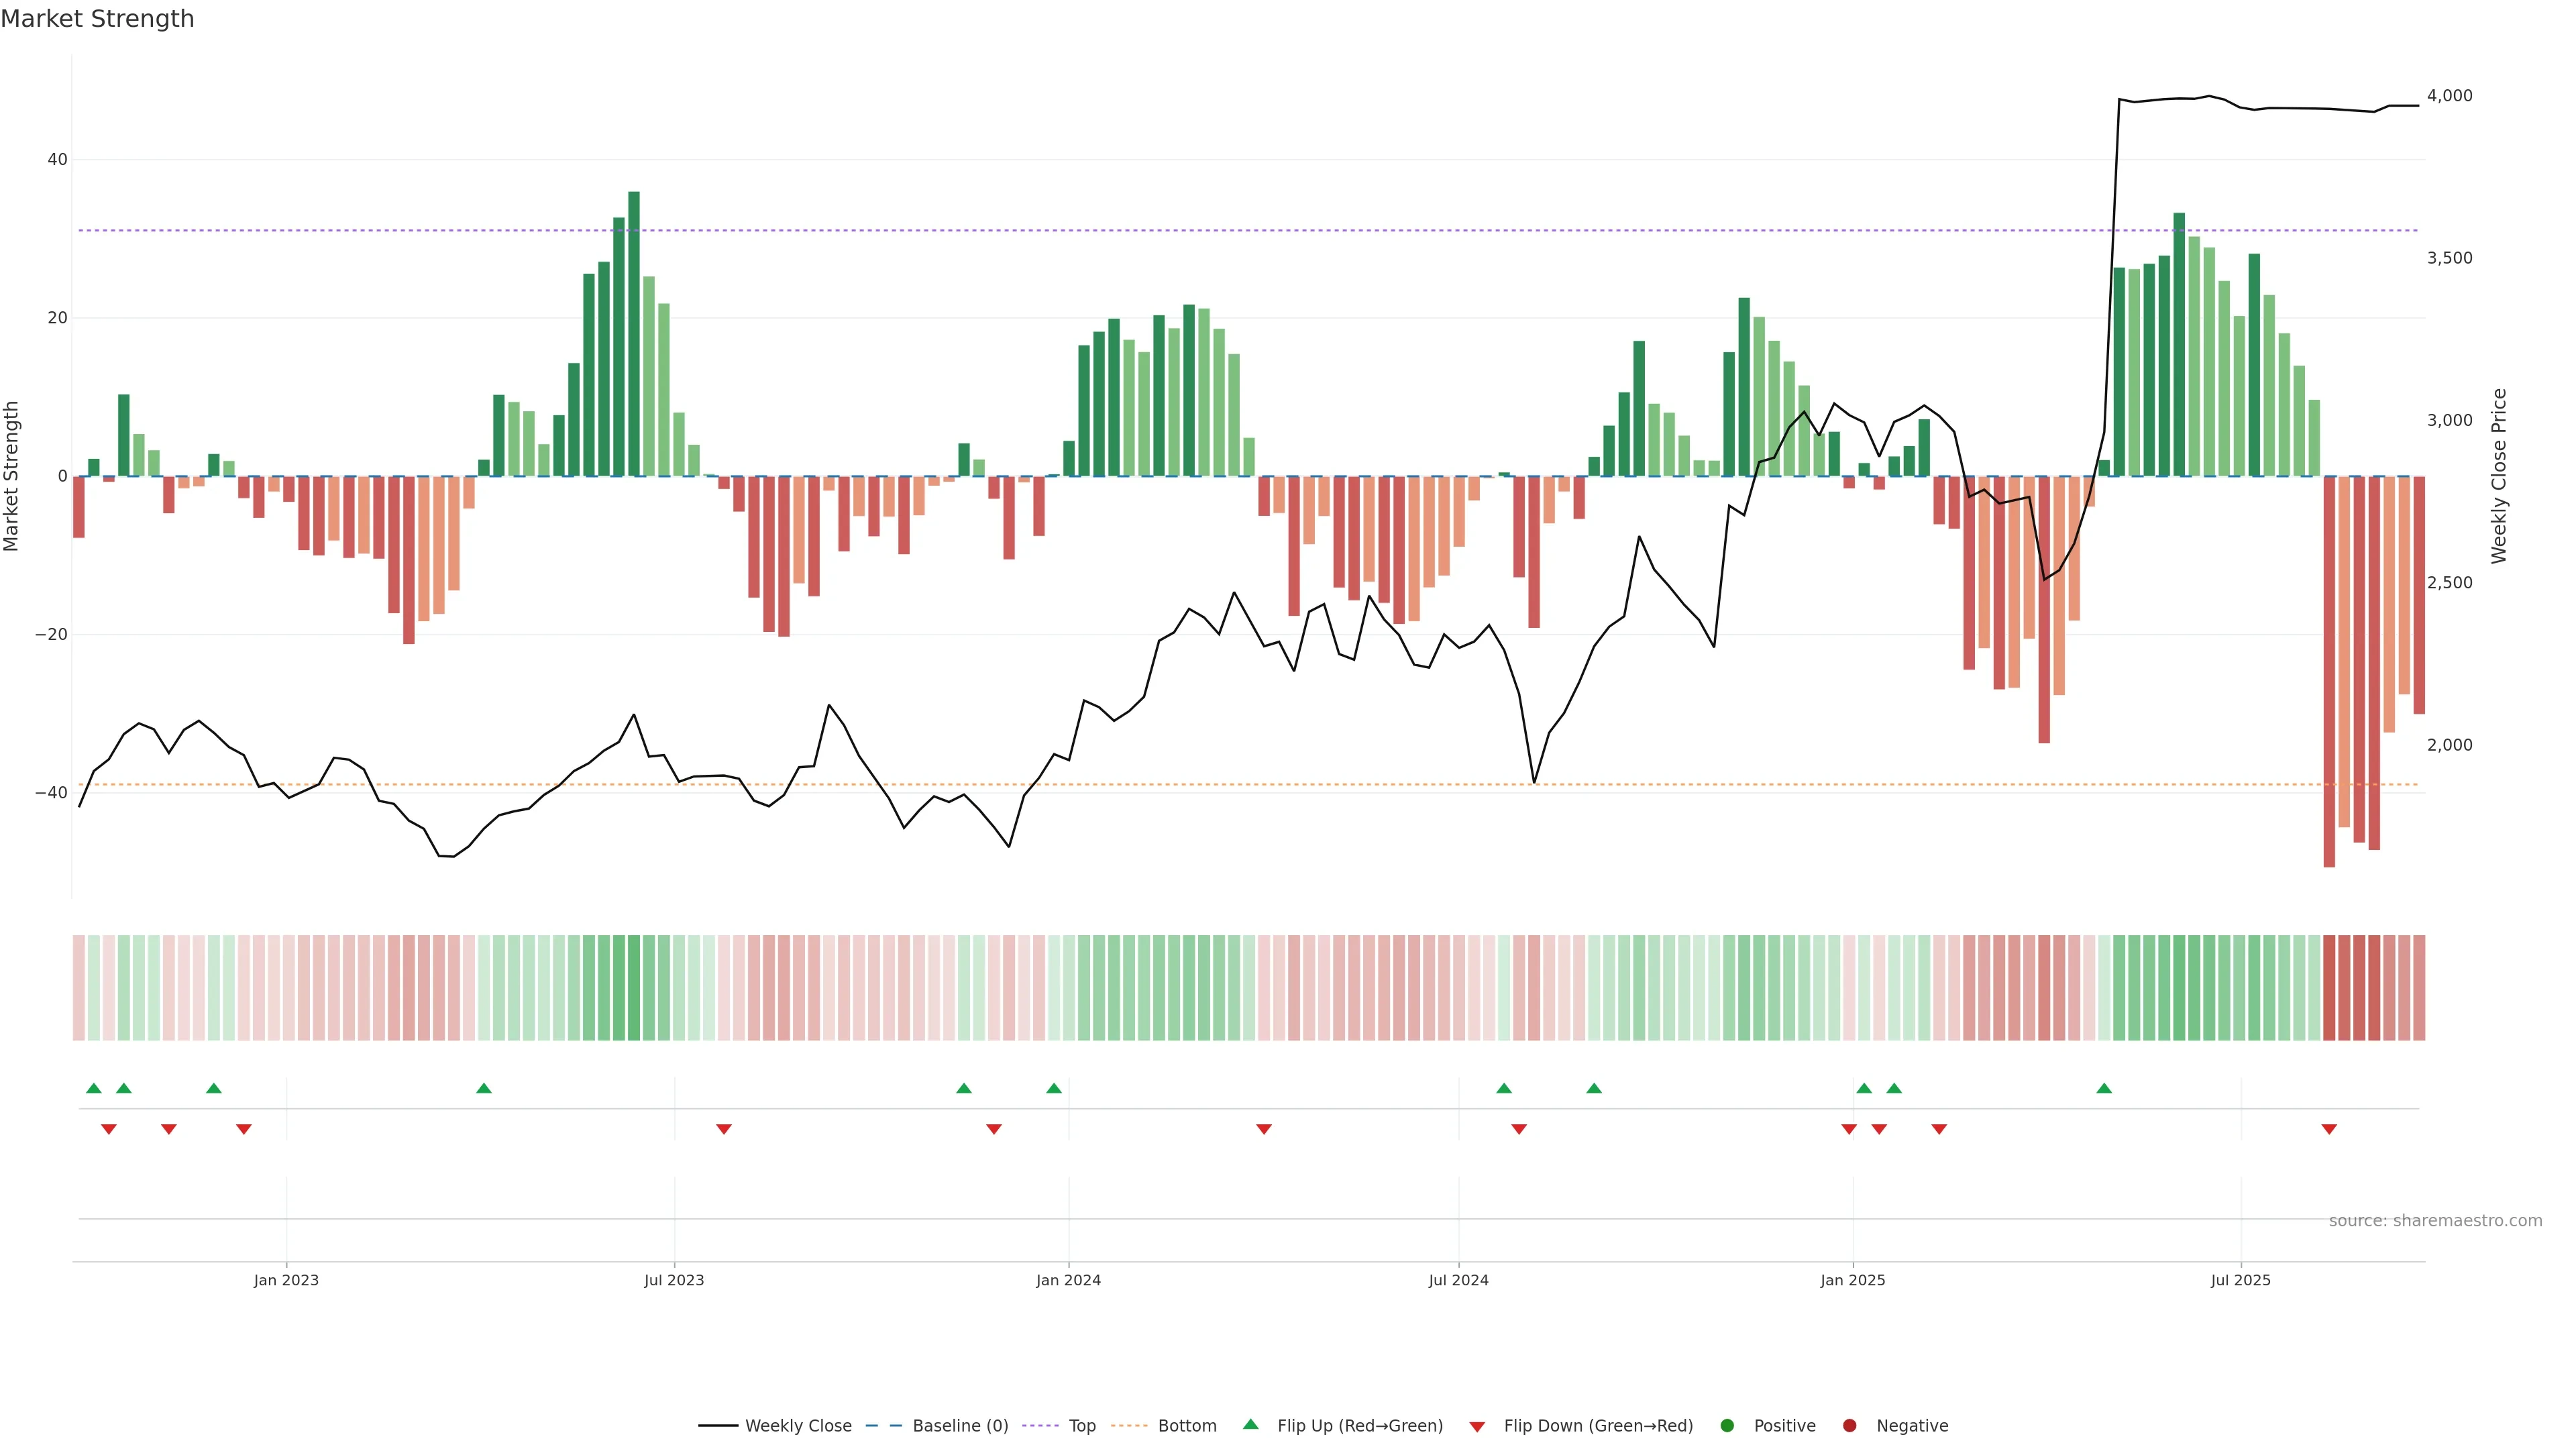This screenshot has width=2576, height=1449.
Task: Click the last red flip-down marker after Jul 2025
Action: tap(2329, 1129)
